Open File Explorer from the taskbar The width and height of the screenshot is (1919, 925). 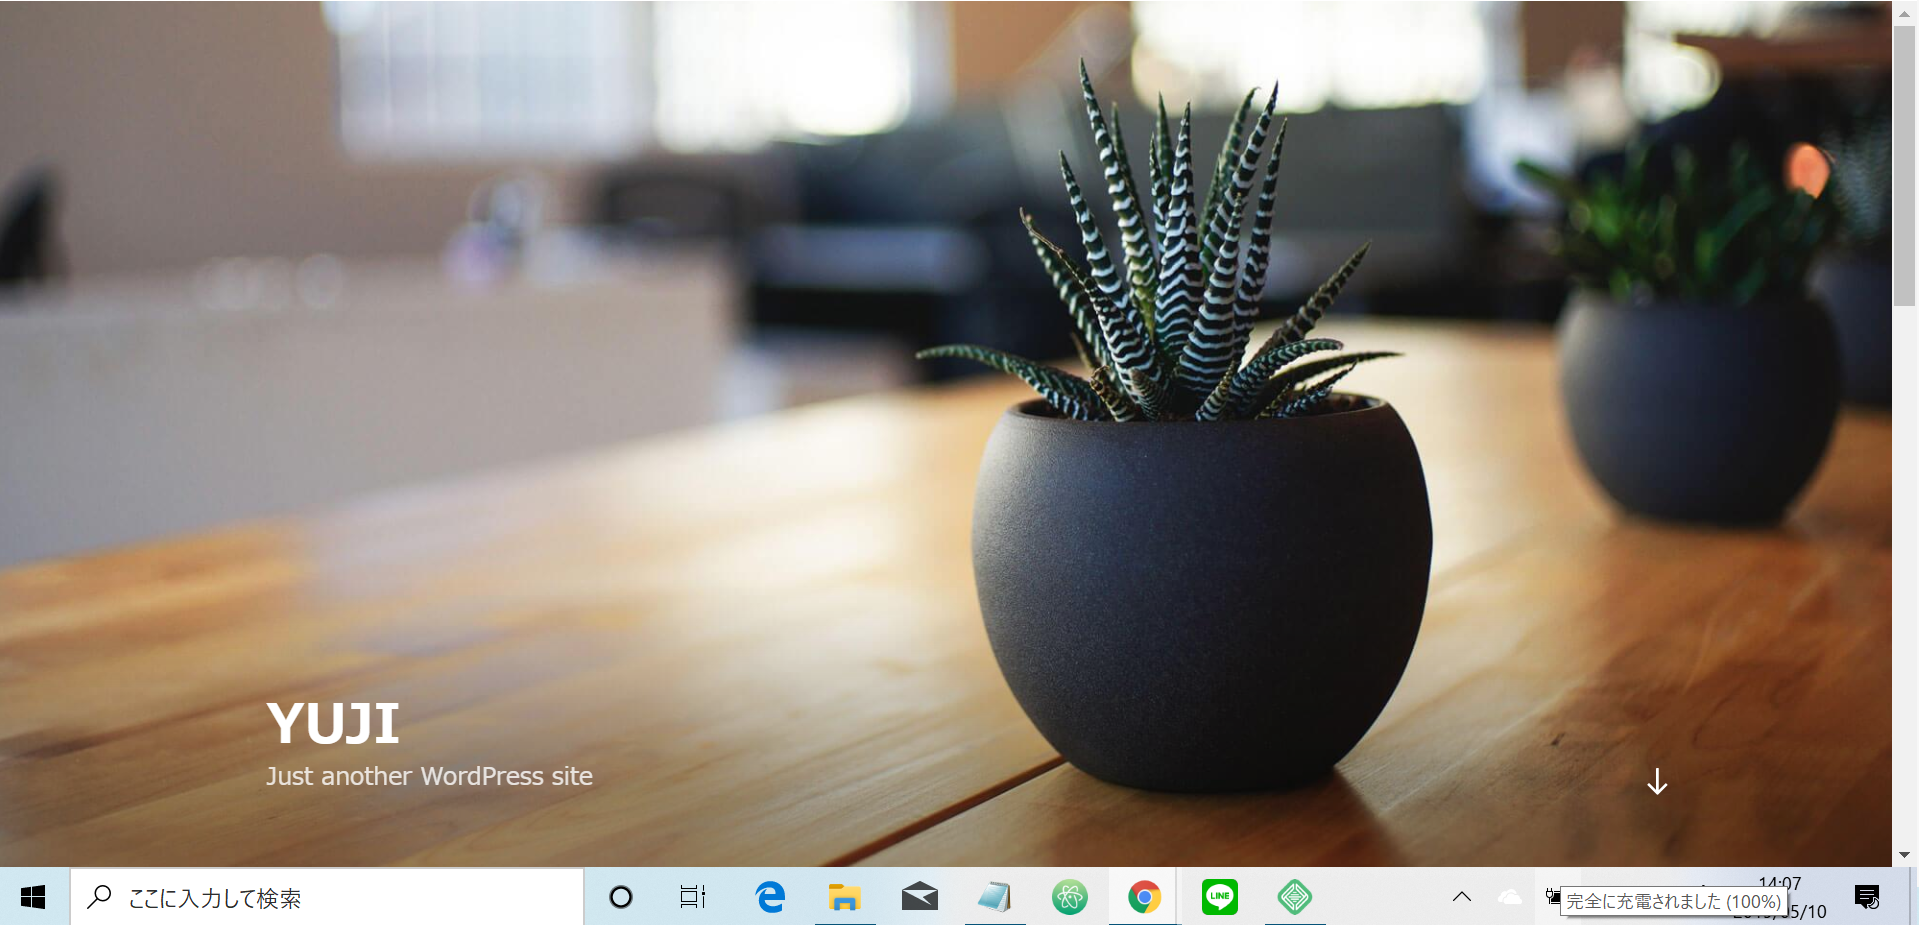(844, 897)
